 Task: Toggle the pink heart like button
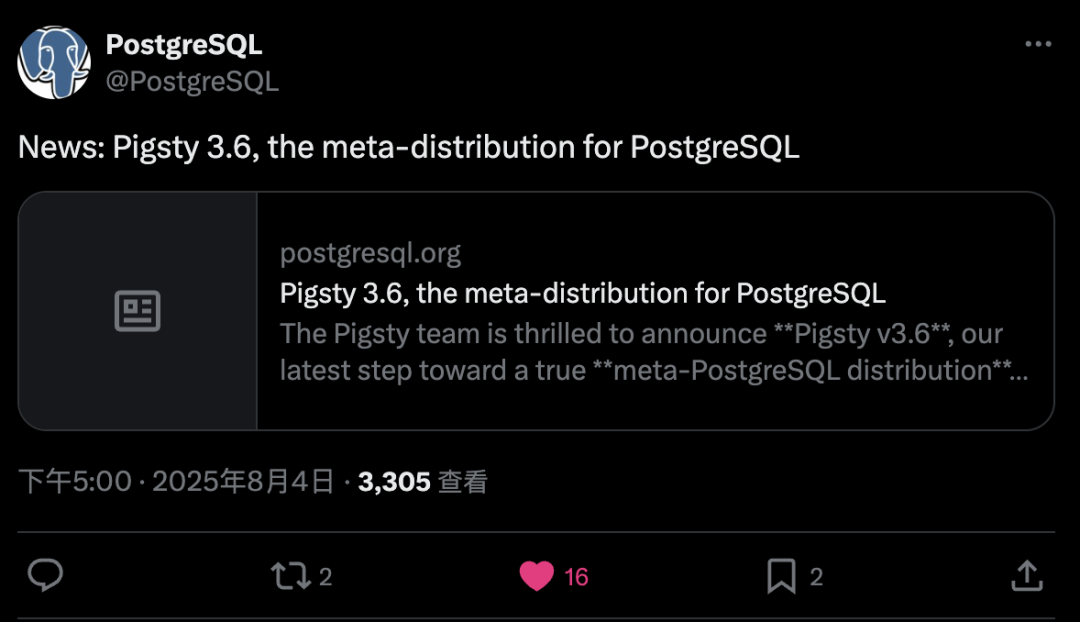pyautogui.click(x=537, y=576)
